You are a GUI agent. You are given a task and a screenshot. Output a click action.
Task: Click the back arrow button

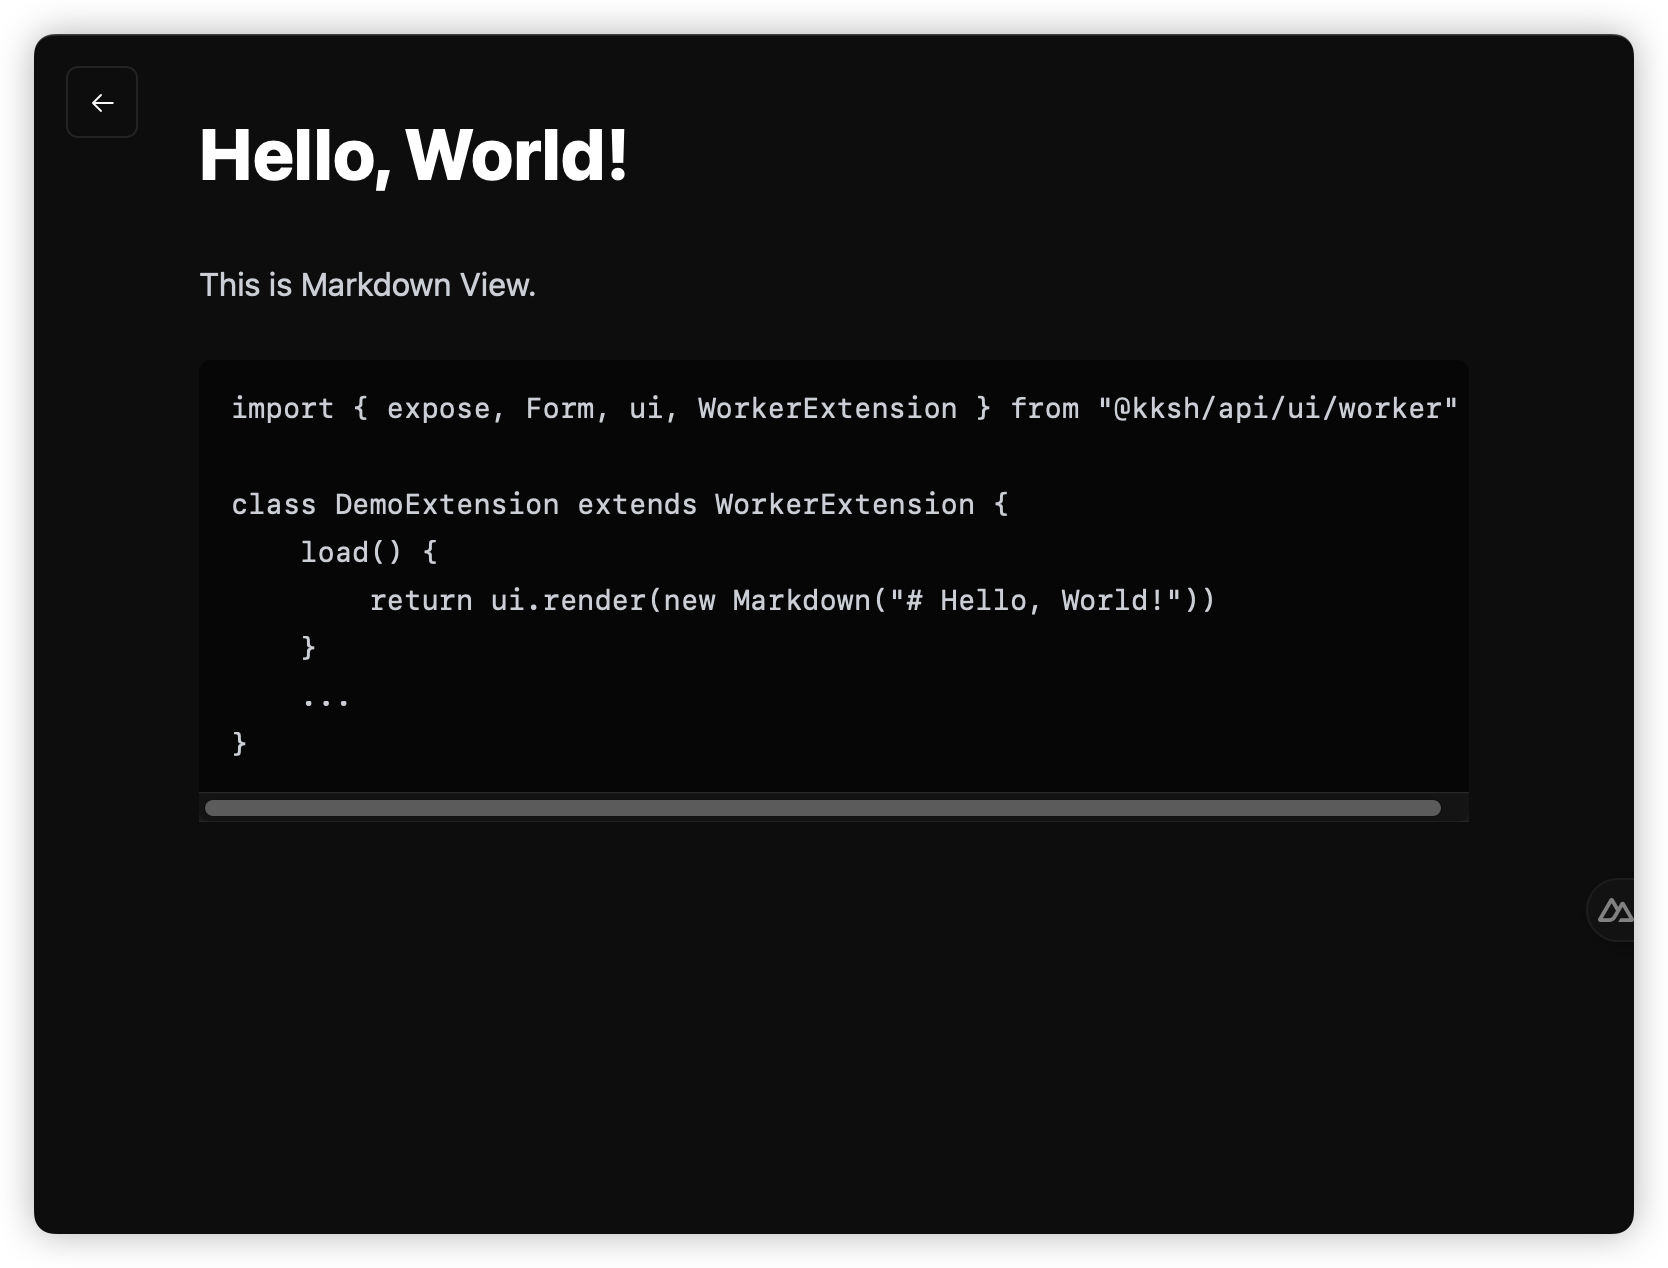click(102, 102)
